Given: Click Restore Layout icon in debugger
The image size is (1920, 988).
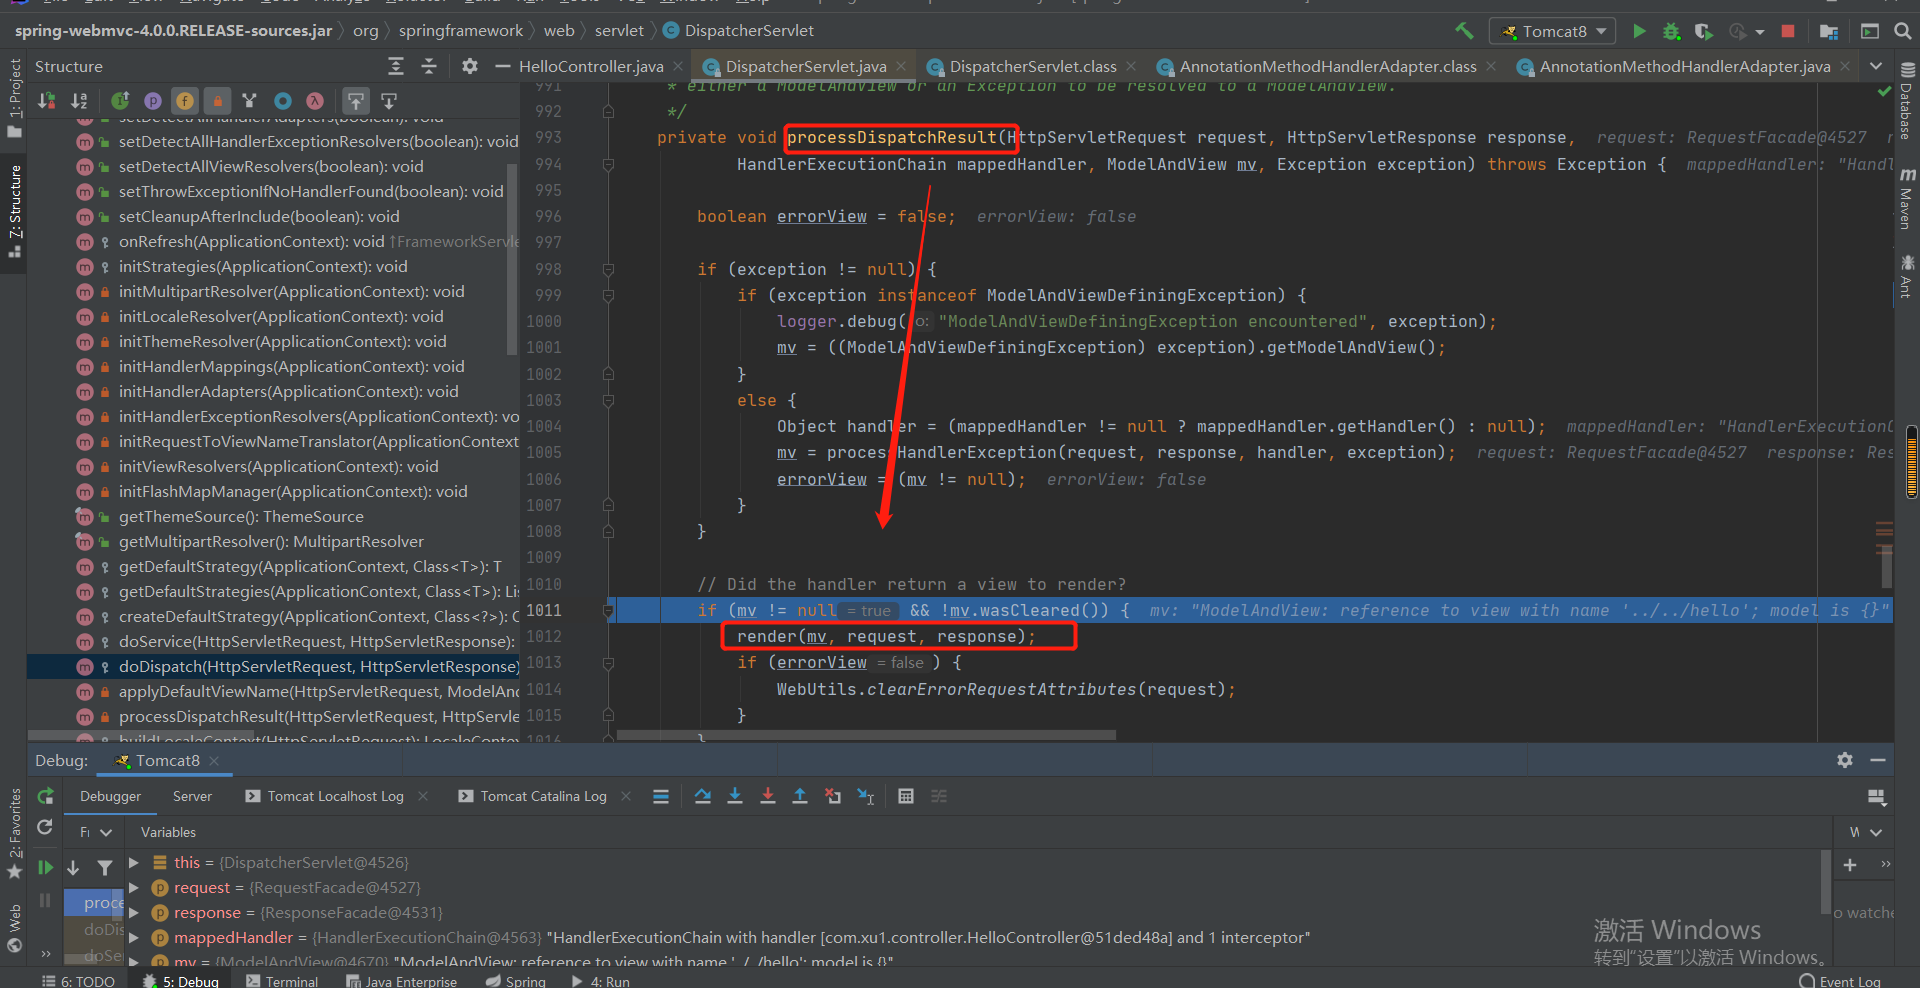Looking at the screenshot, I should click(x=1876, y=797).
